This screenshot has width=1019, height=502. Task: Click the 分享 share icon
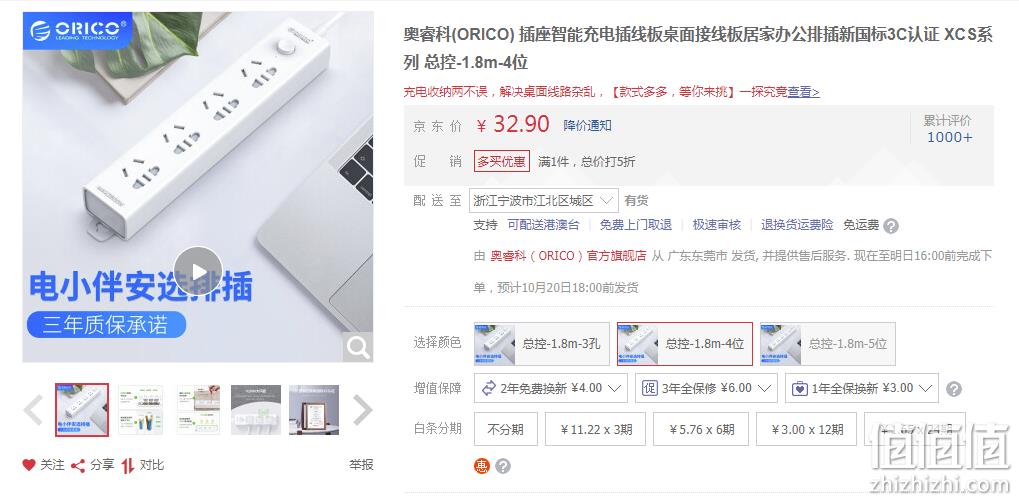(78, 466)
